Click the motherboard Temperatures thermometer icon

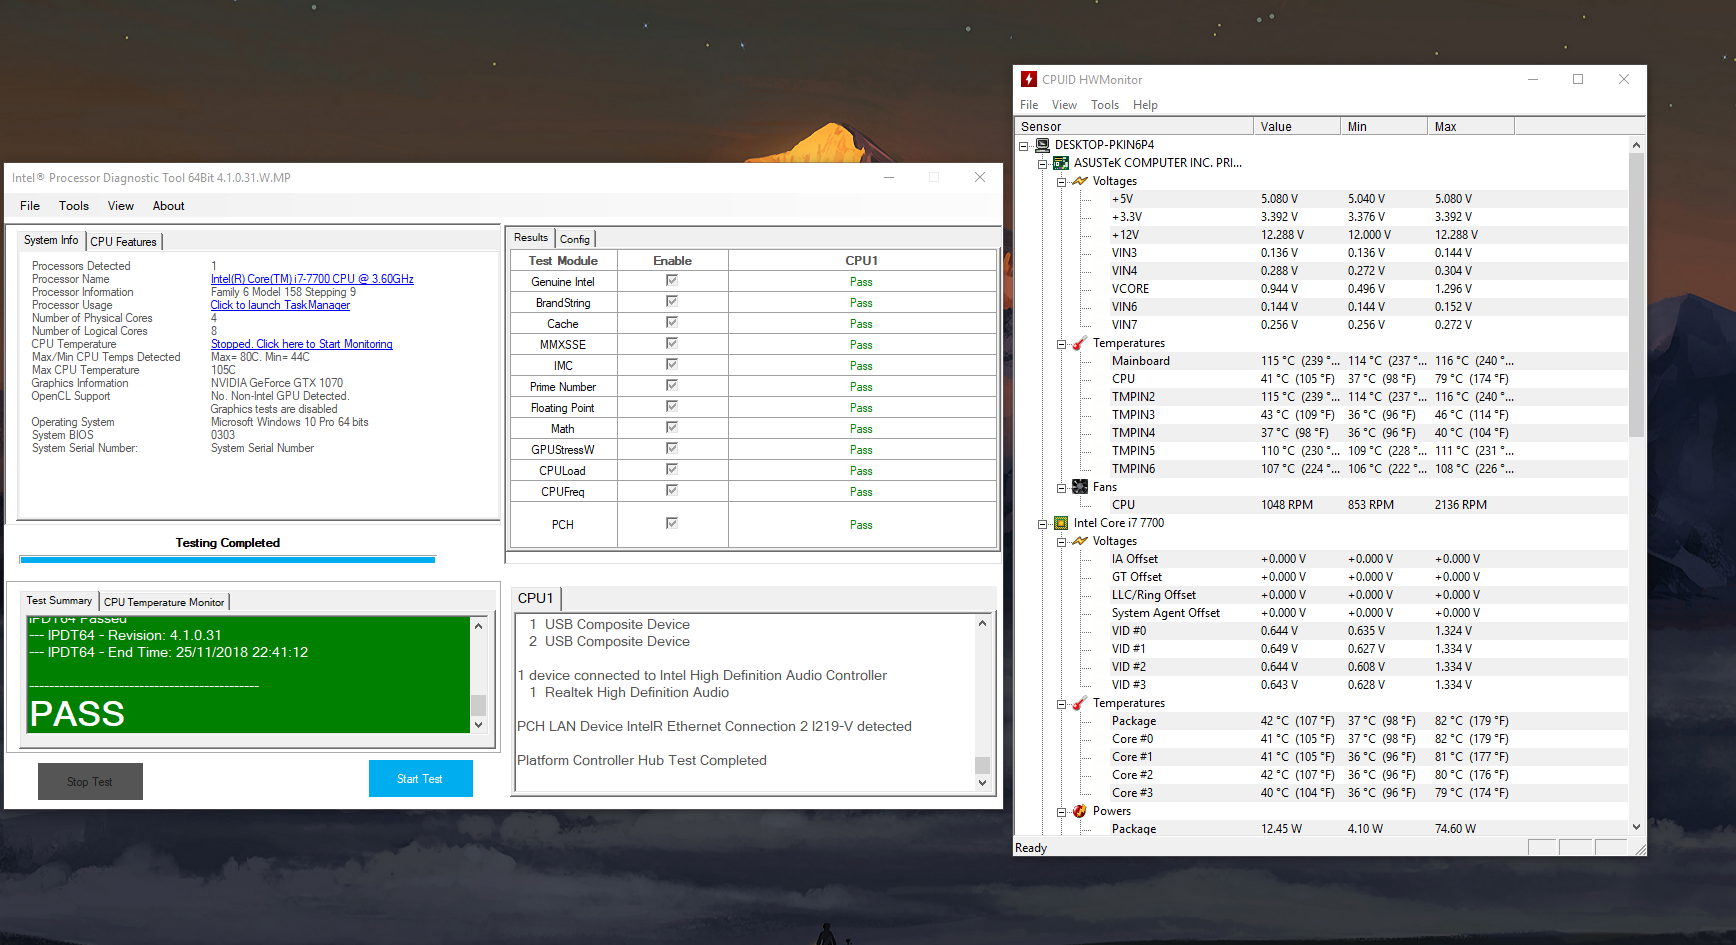point(1080,343)
